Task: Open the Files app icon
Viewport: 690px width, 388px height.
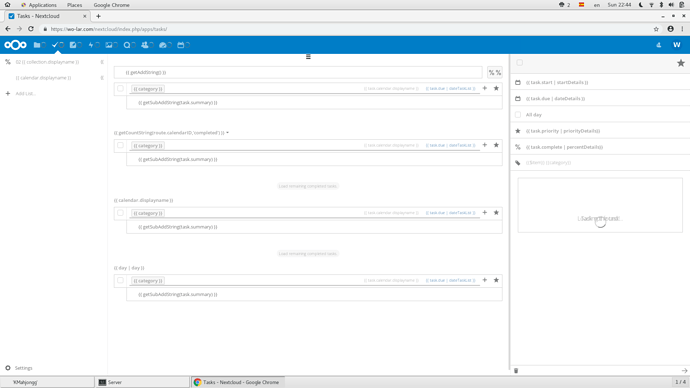Action: pyautogui.click(x=37, y=45)
